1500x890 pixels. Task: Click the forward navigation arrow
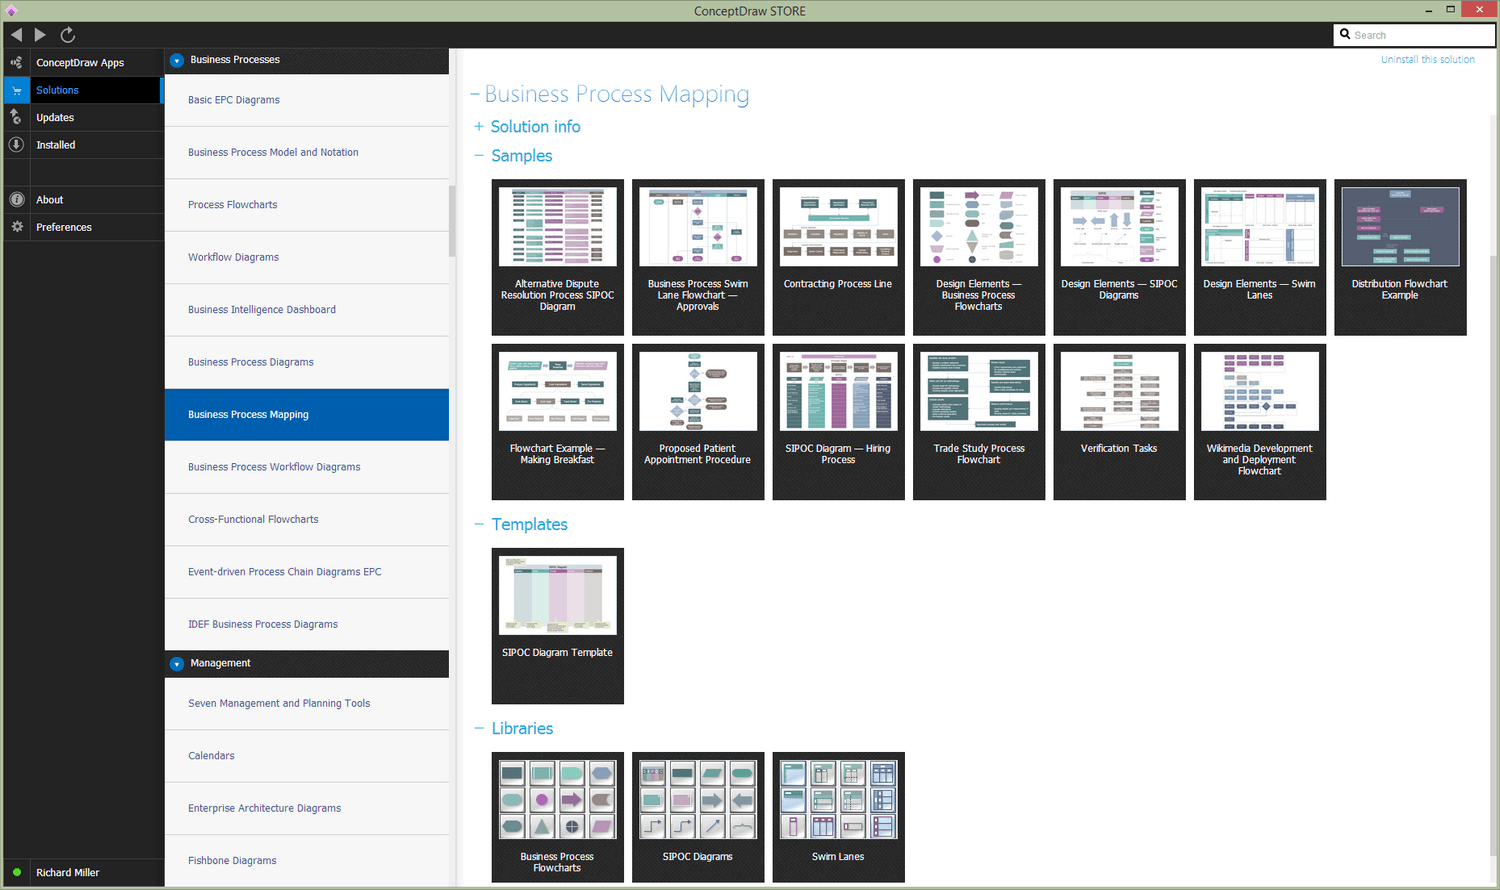coord(40,35)
